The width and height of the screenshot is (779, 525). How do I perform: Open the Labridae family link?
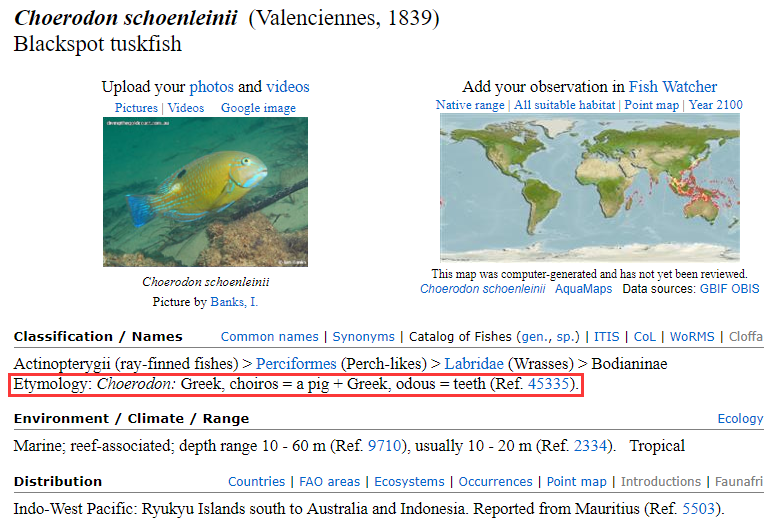pos(474,364)
